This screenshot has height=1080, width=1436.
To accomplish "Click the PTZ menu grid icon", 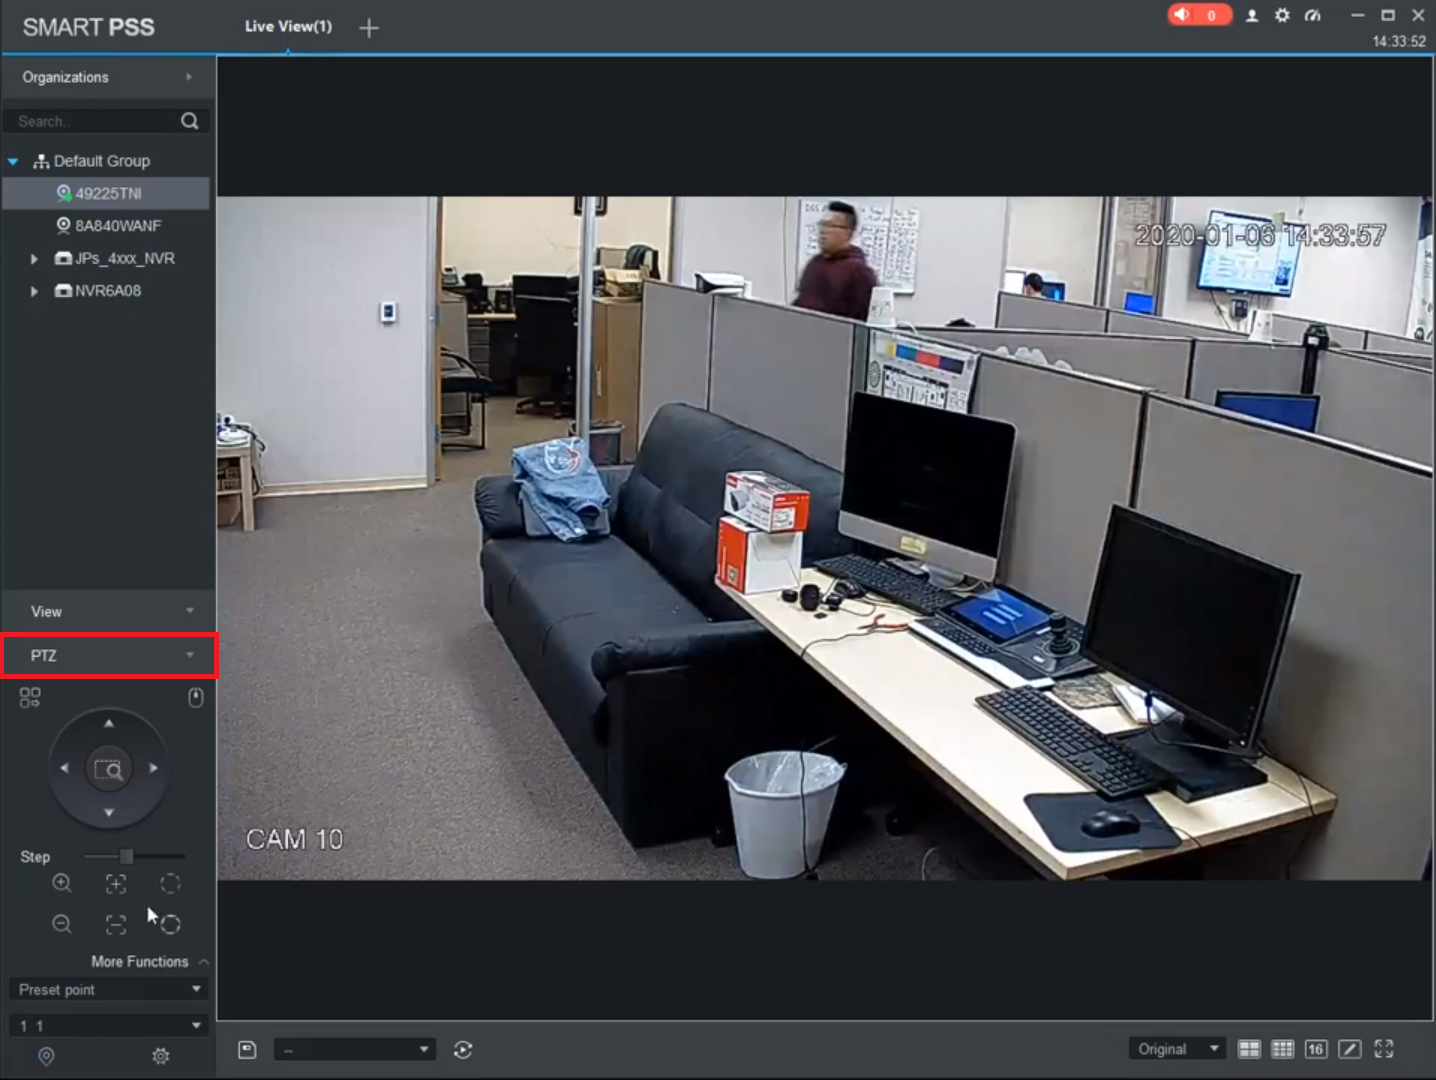I will pyautogui.click(x=30, y=697).
